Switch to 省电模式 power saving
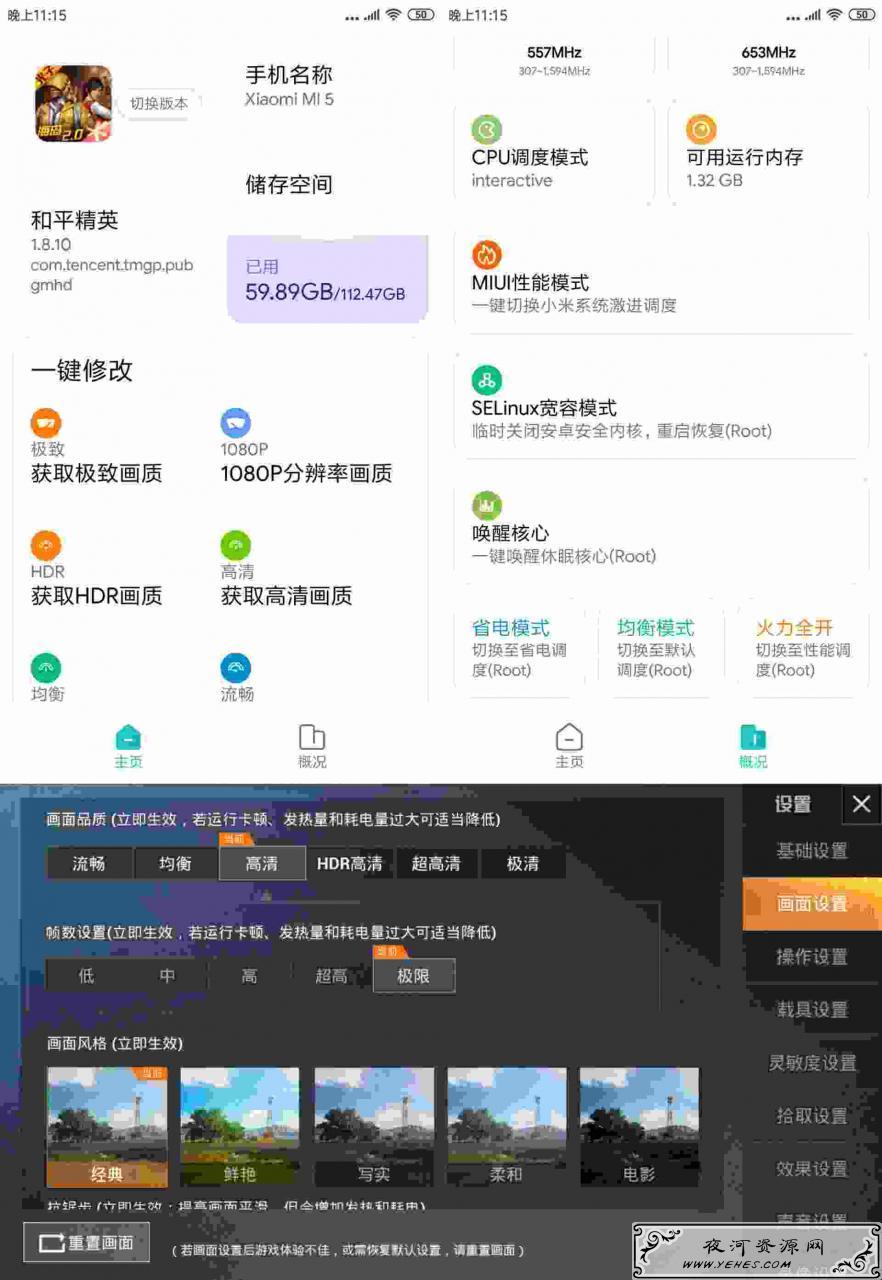882x1280 pixels. pos(519,649)
